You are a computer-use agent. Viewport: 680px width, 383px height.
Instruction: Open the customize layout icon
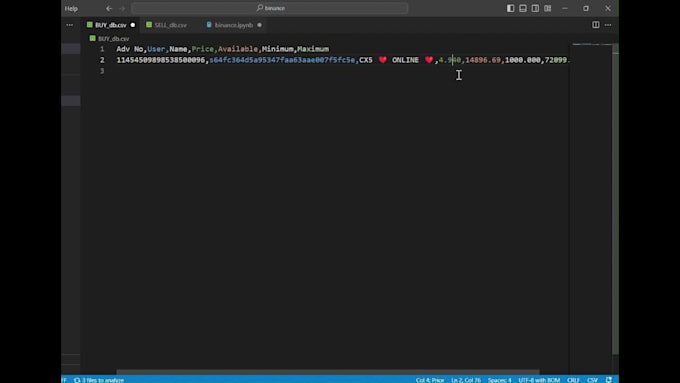coord(548,8)
